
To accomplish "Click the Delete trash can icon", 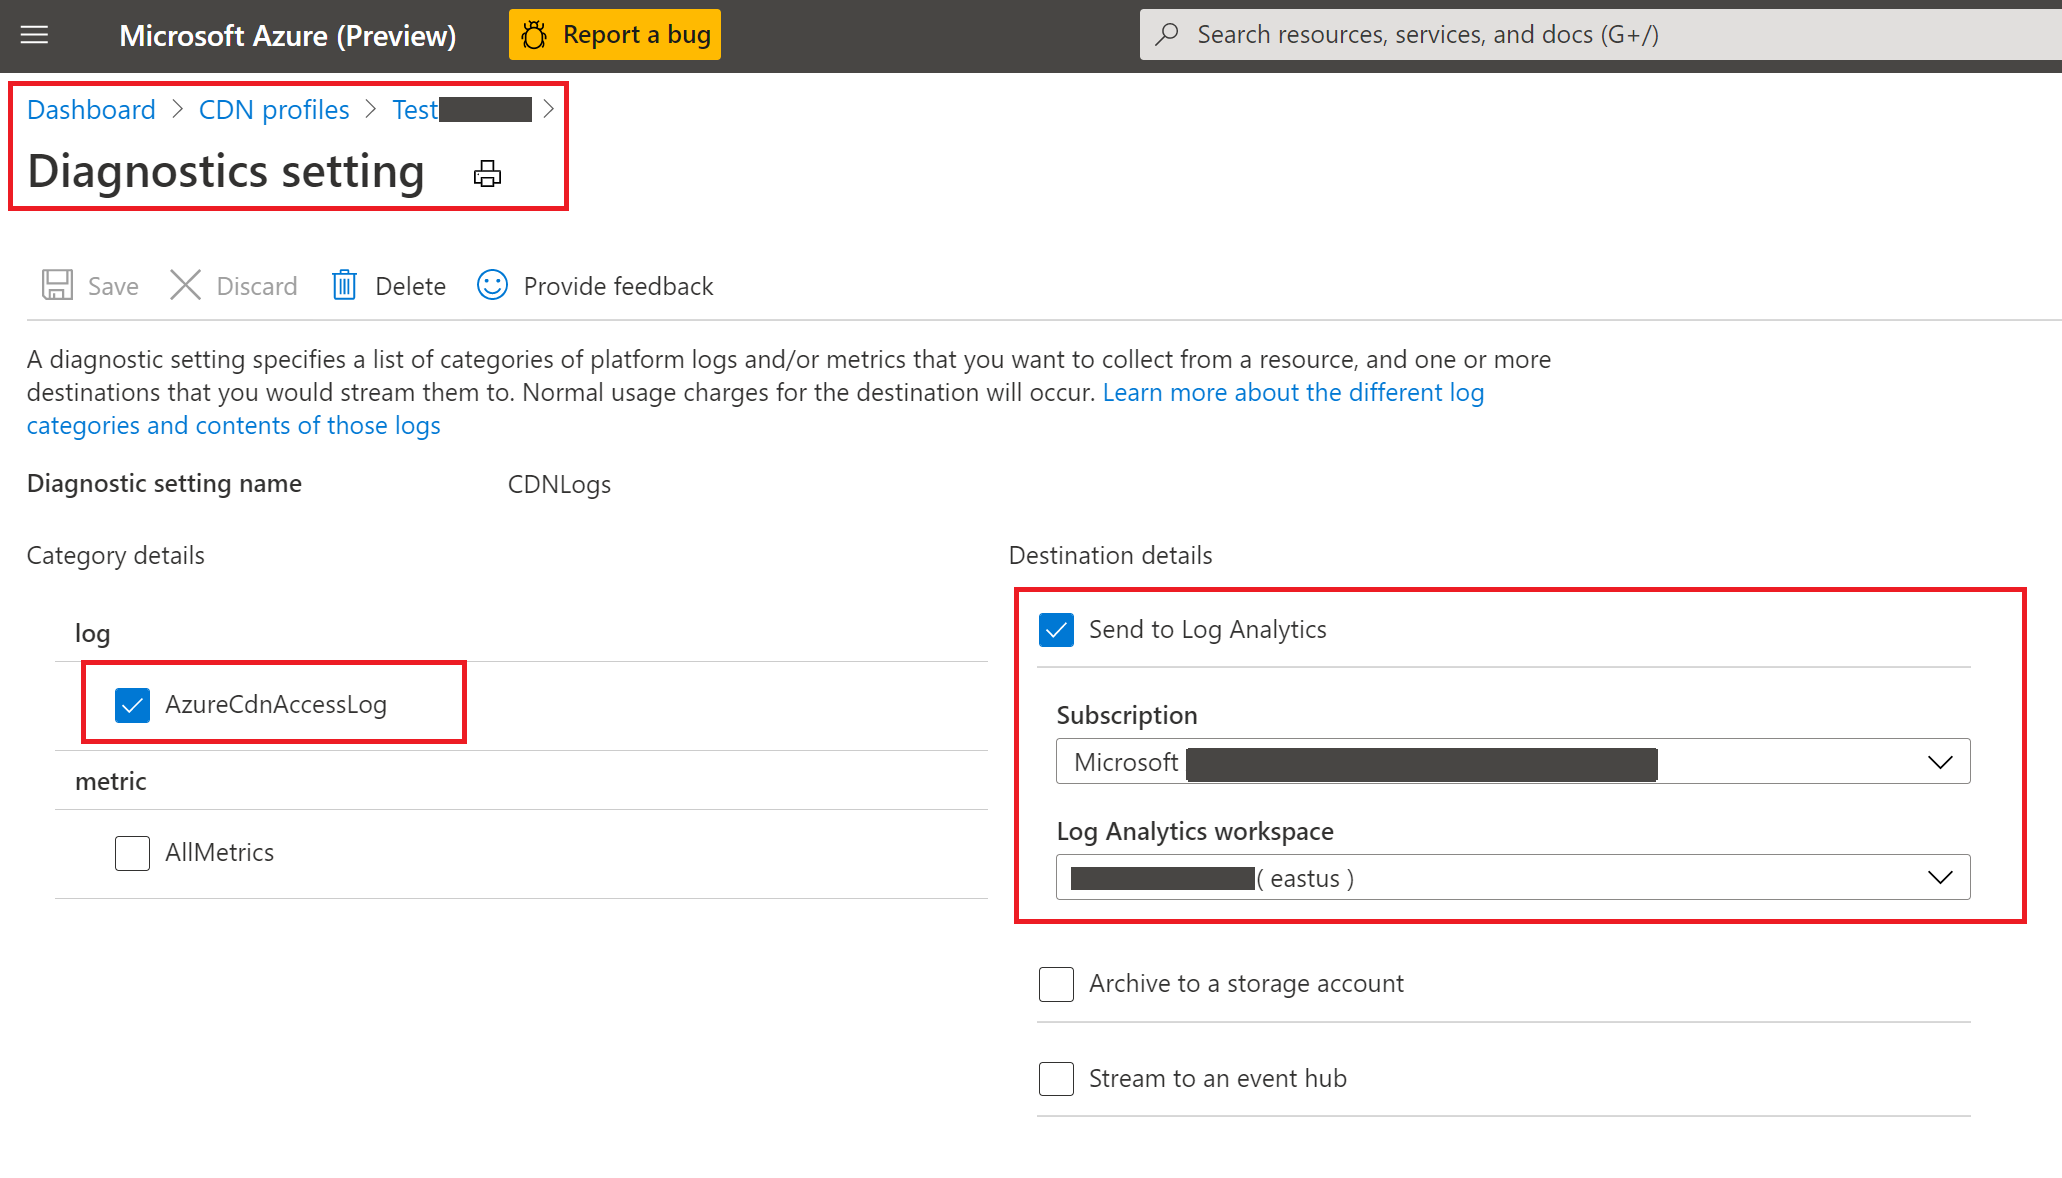I will click(x=344, y=285).
